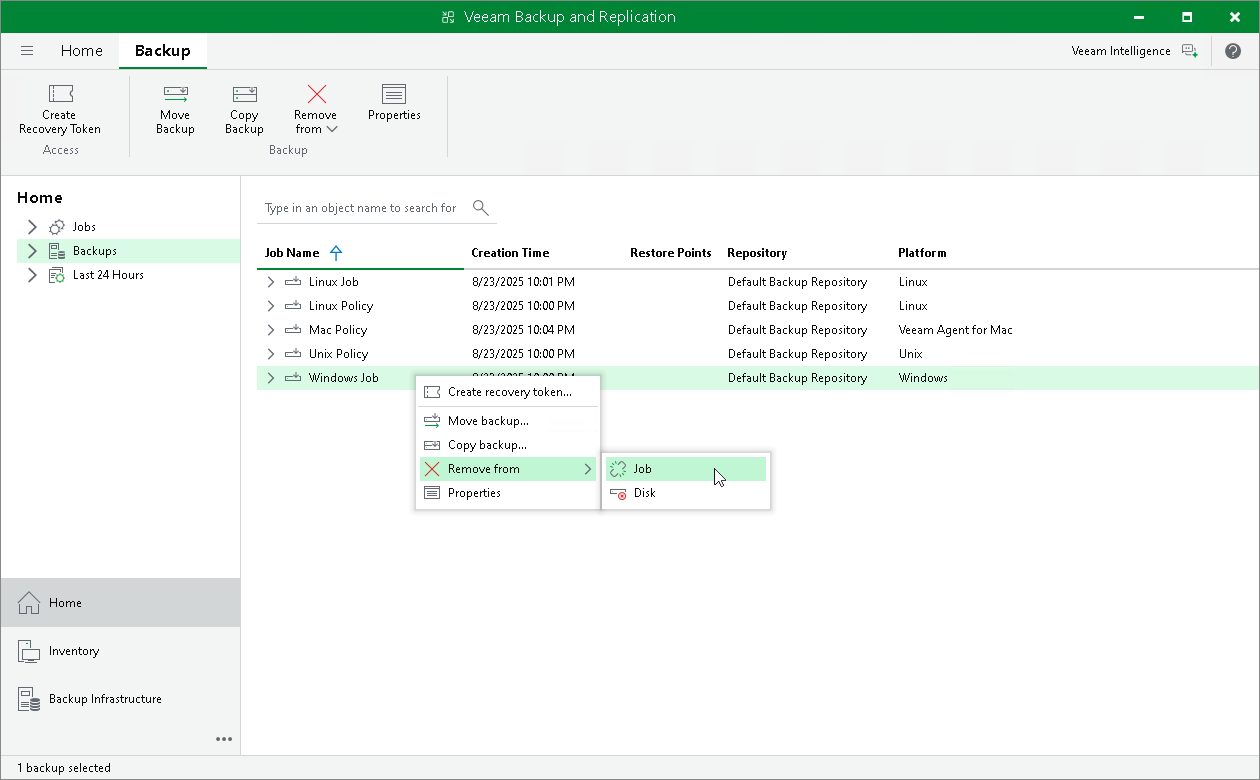Click the navigation pane more options dots
Image resolution: width=1260 pixels, height=780 pixels.
pyautogui.click(x=224, y=740)
